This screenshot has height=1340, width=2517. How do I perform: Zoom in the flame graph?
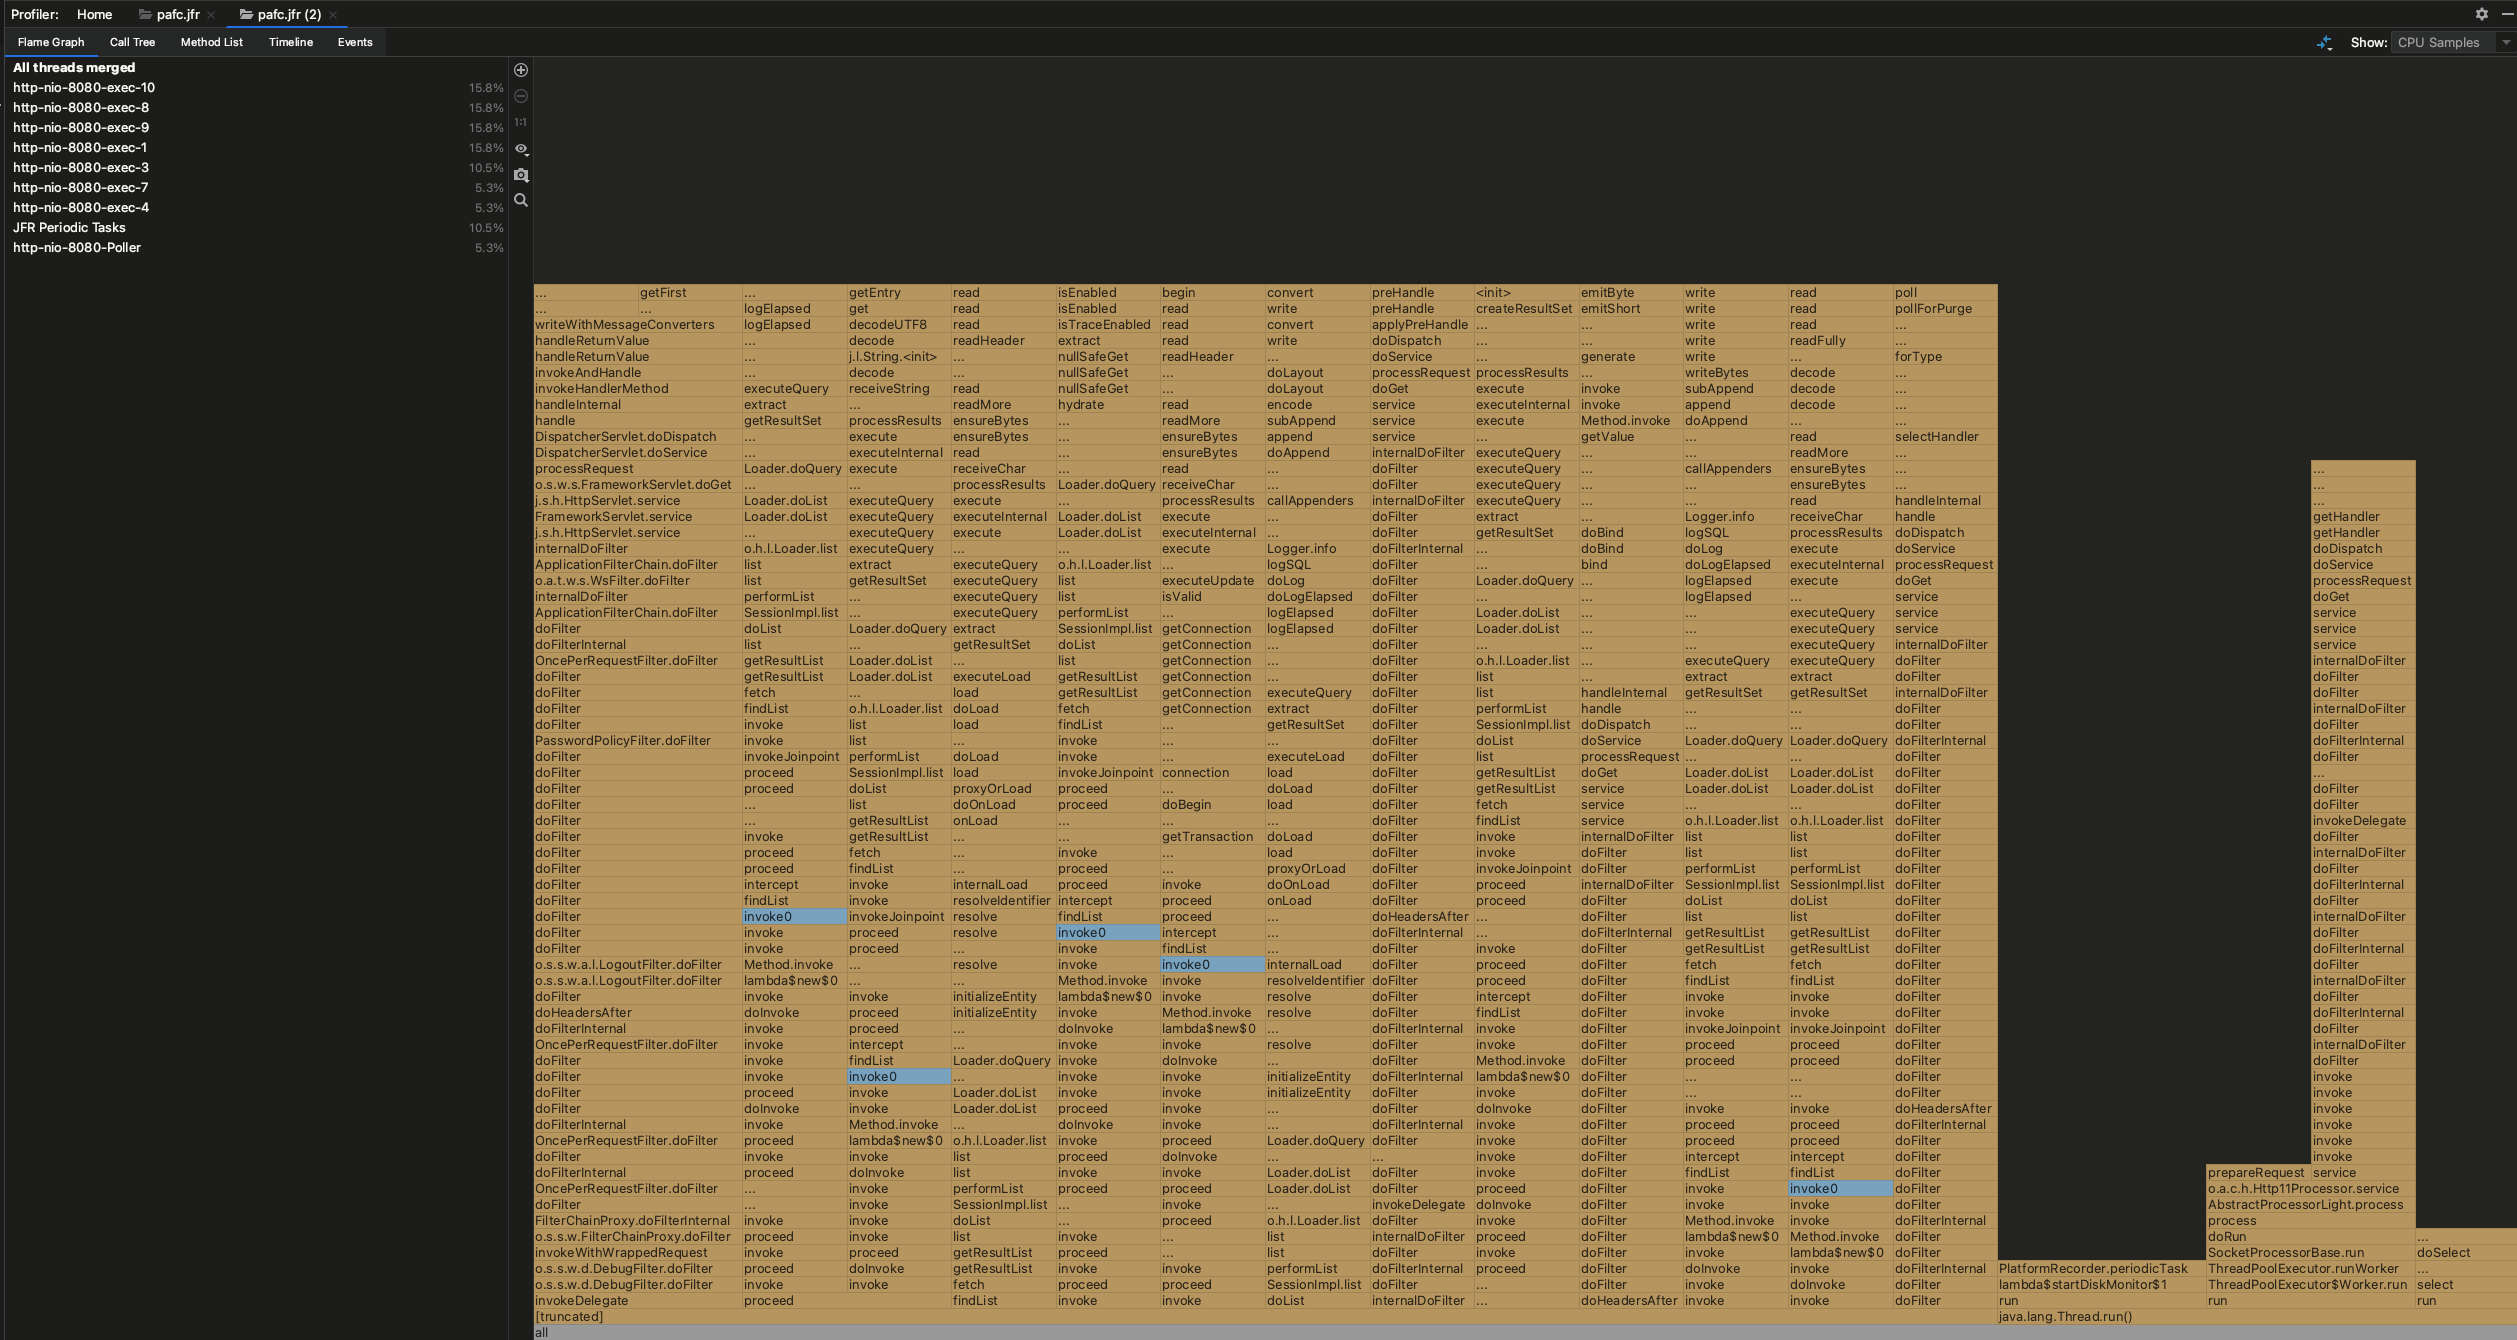pos(521,70)
